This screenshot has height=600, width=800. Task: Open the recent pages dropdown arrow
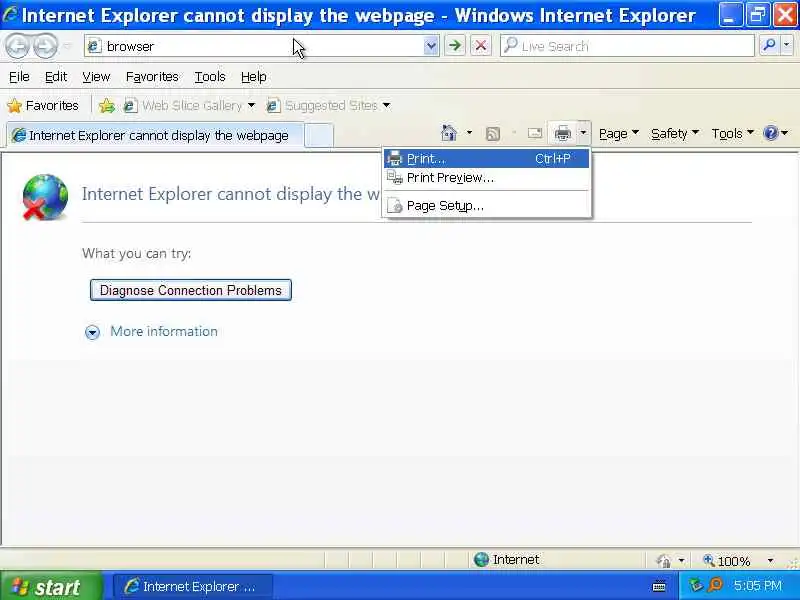[x=67, y=46]
